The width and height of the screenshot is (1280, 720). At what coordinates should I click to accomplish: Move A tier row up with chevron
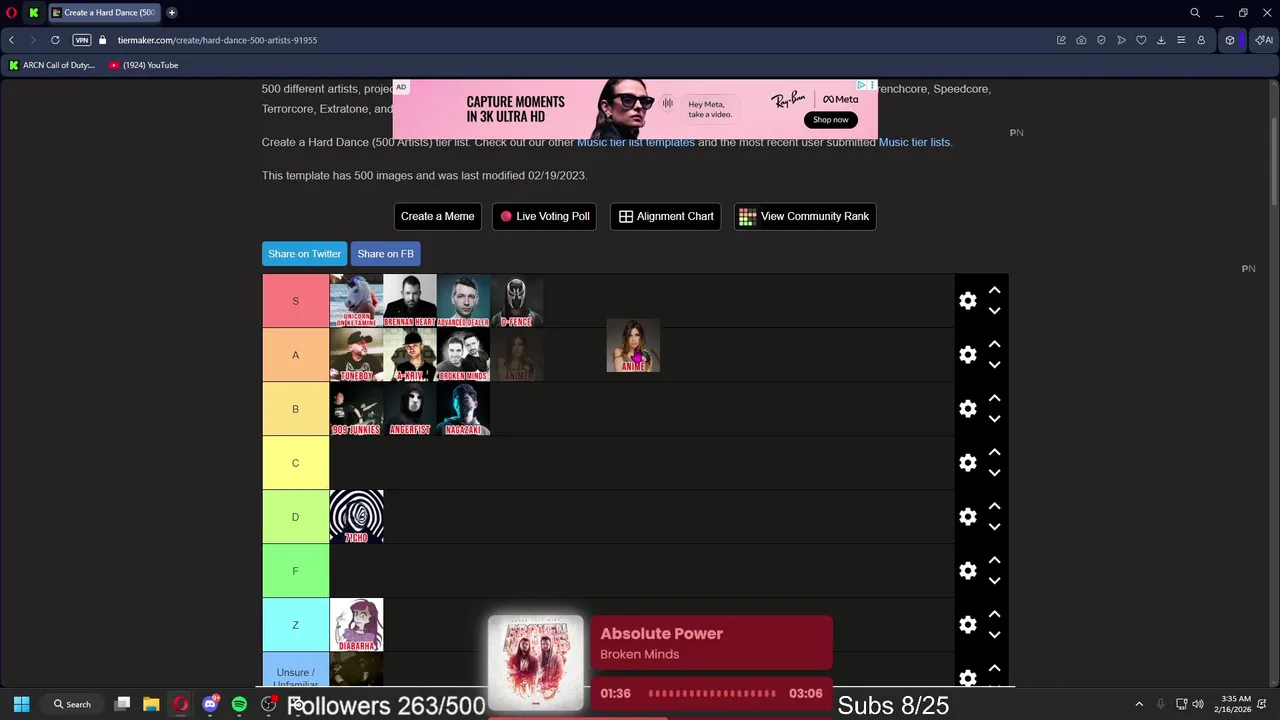(x=994, y=344)
